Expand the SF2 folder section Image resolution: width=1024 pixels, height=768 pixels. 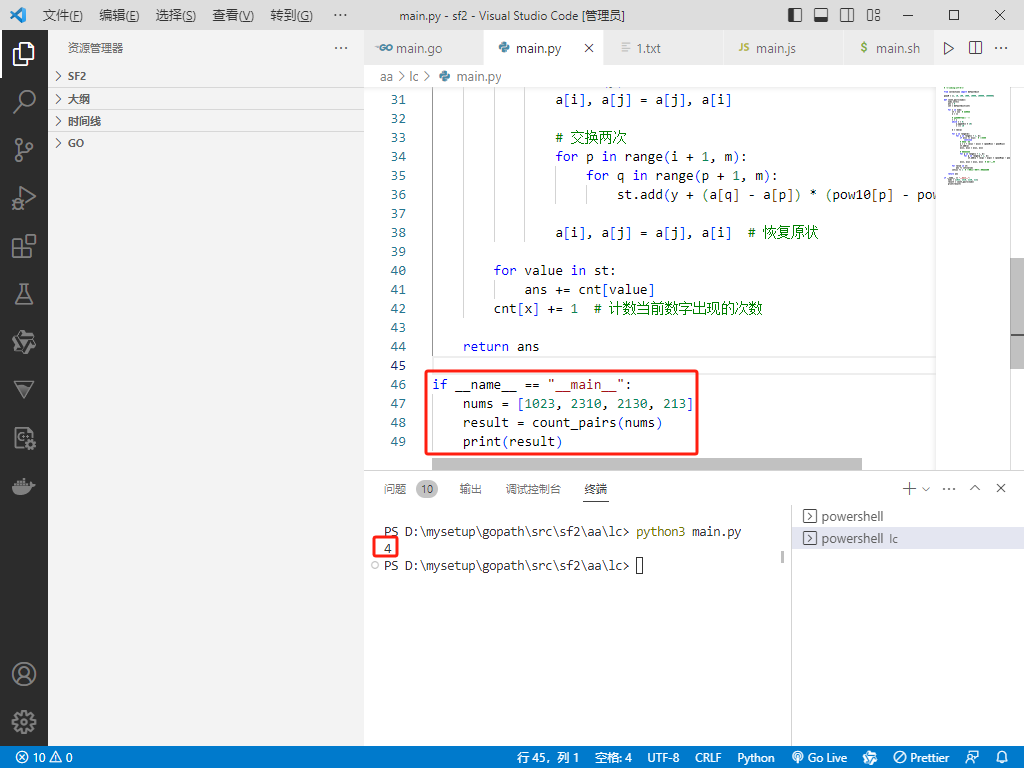point(206,76)
